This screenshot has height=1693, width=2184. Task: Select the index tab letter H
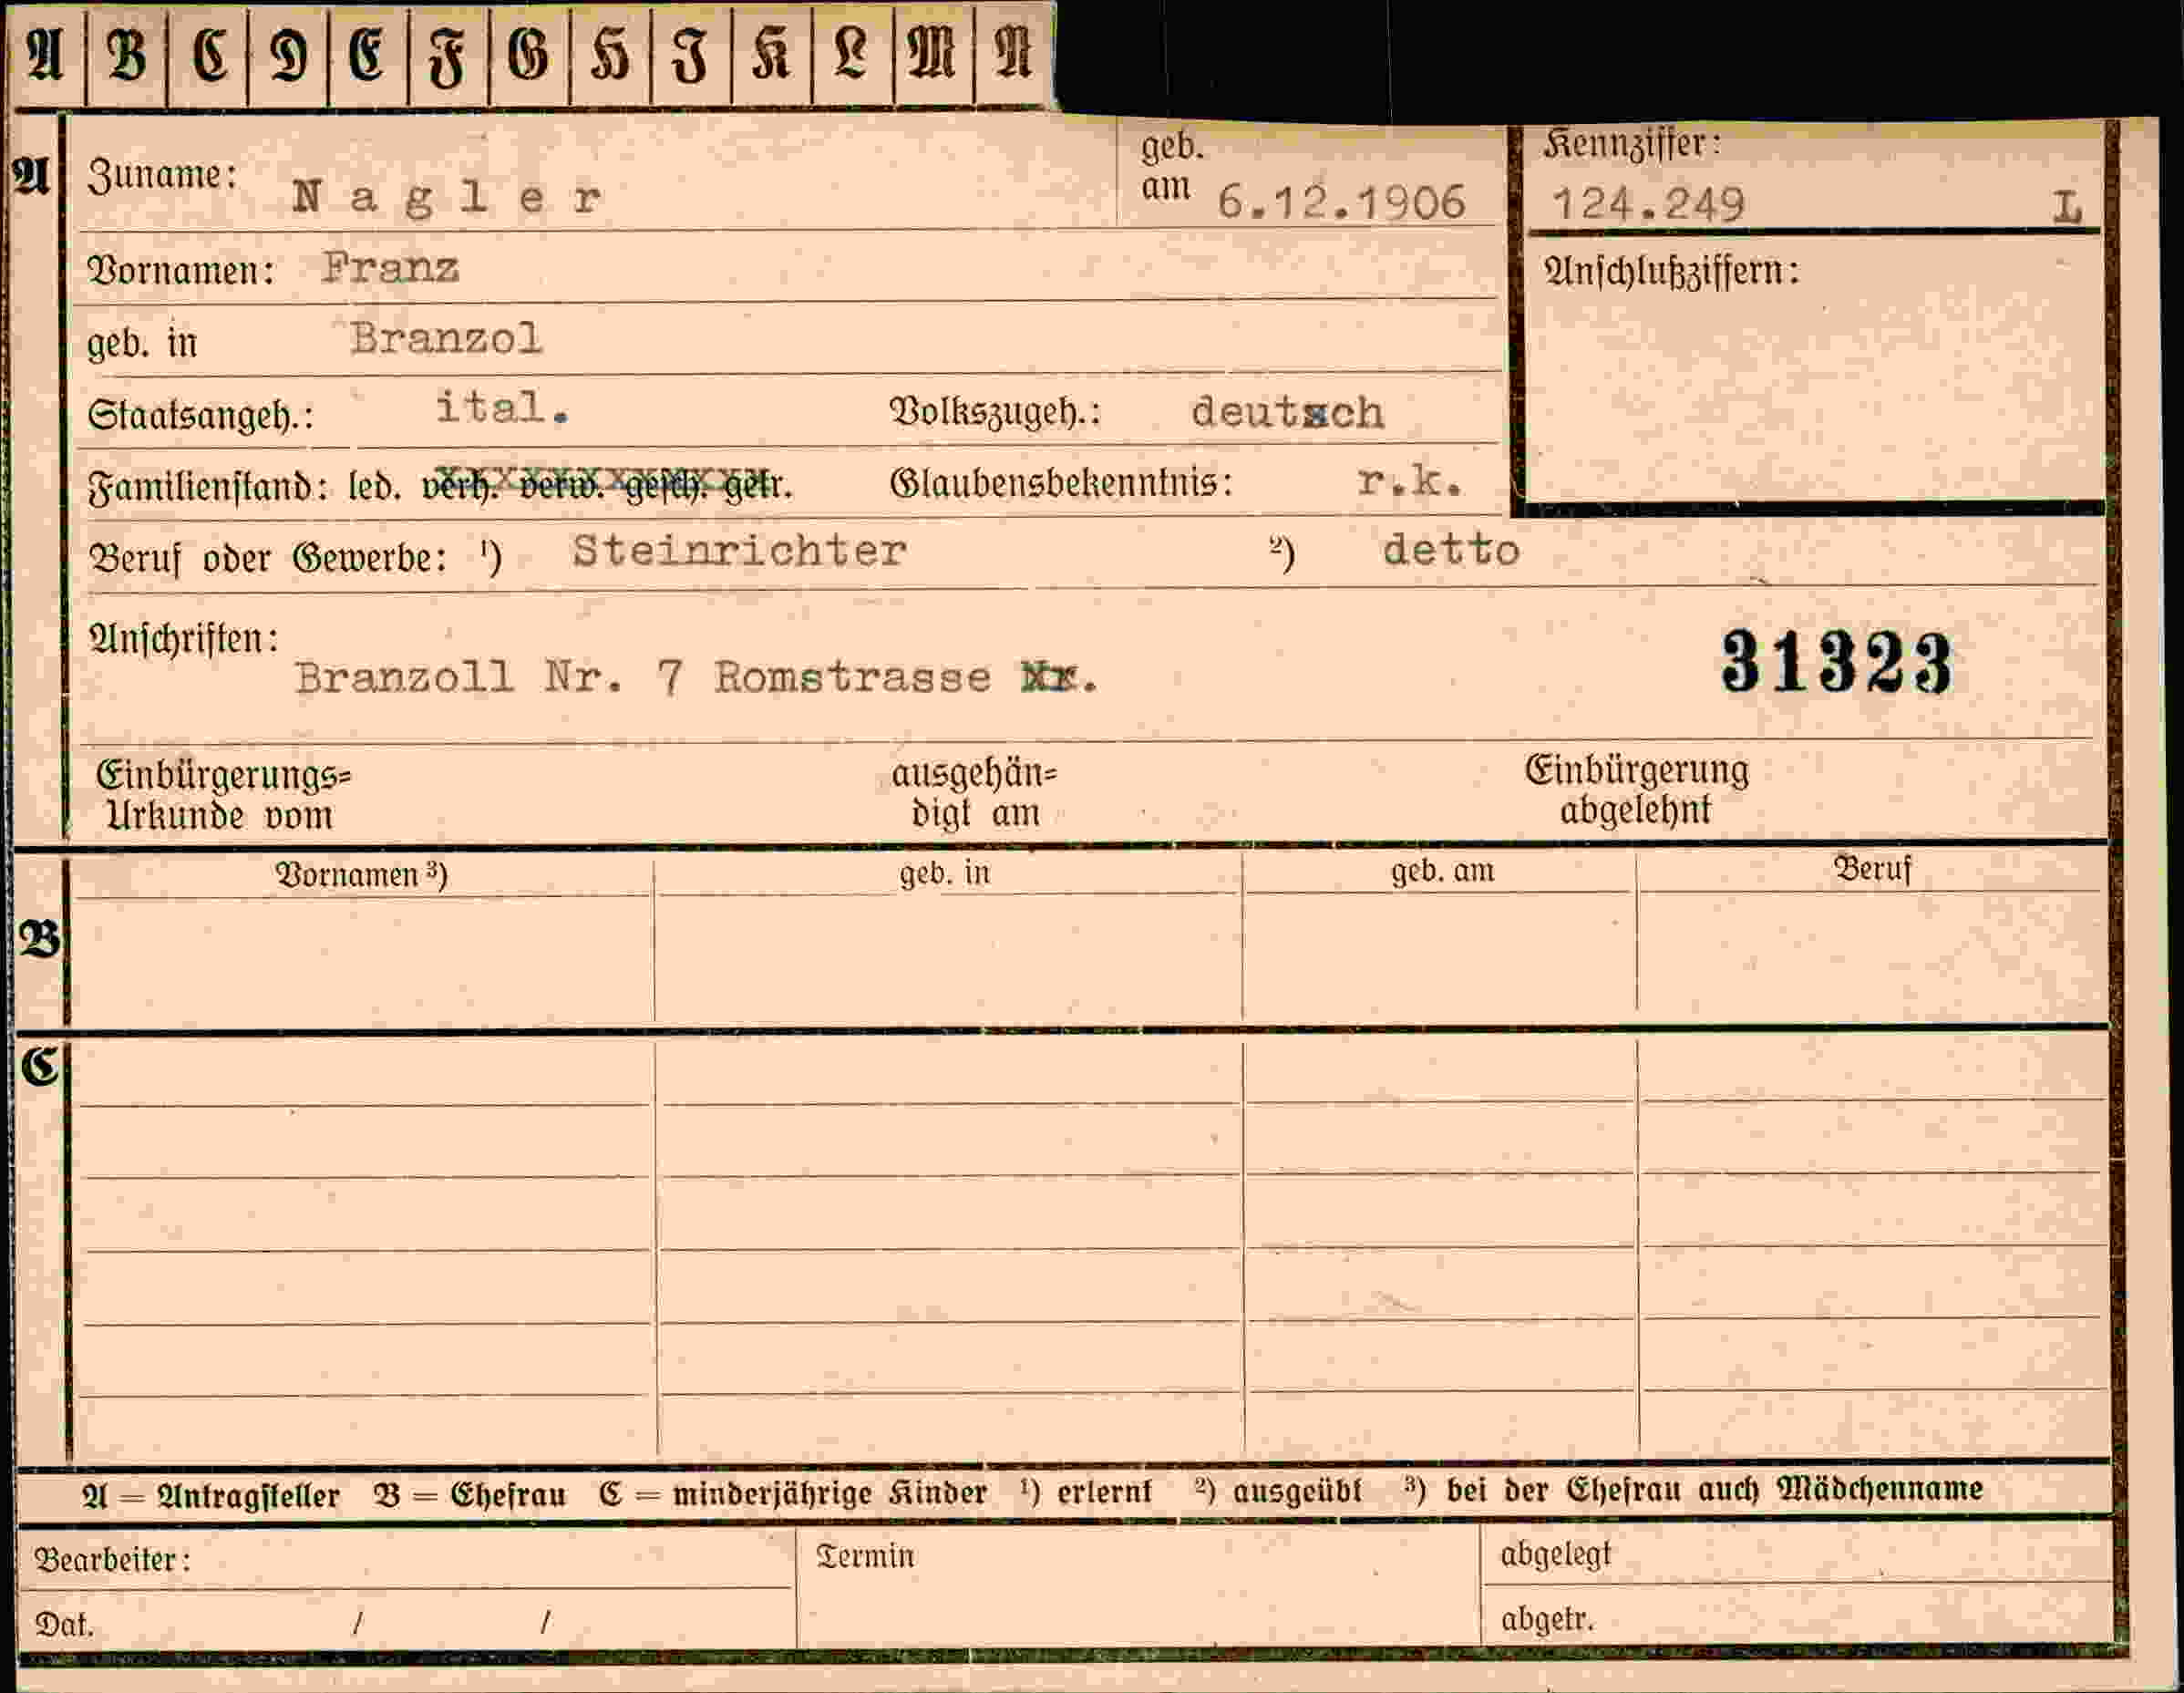[x=610, y=54]
